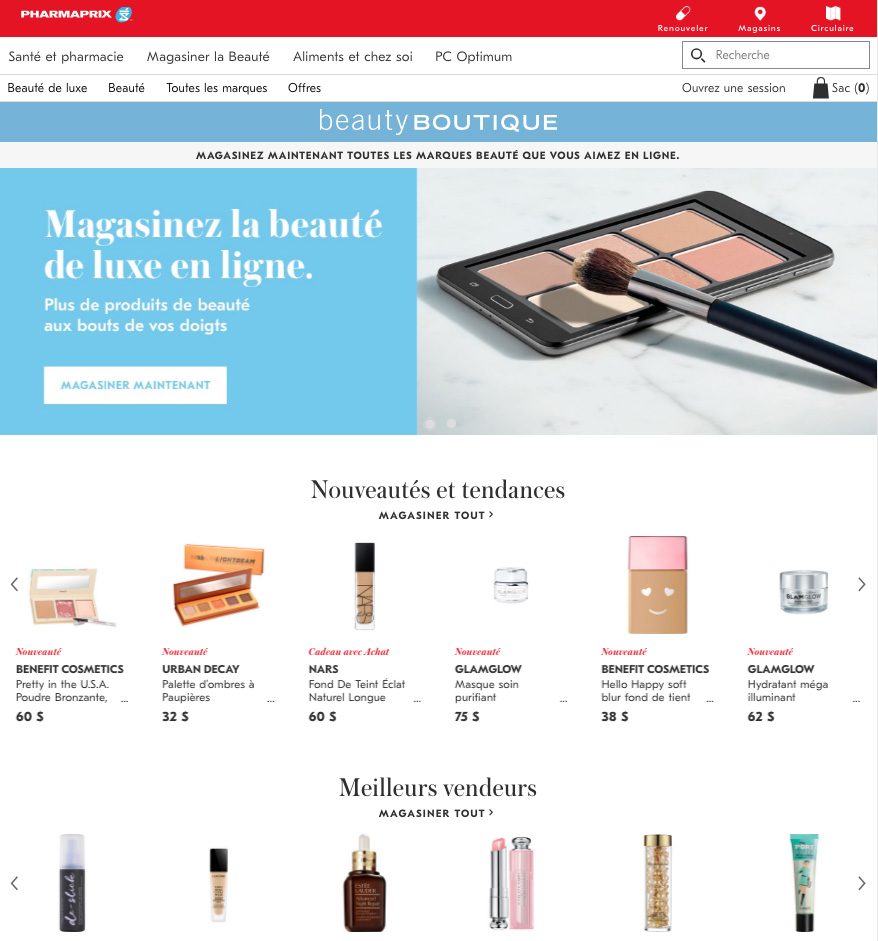The width and height of the screenshot is (878, 941).
Task: Select first hero carousel dot
Action: point(430,424)
